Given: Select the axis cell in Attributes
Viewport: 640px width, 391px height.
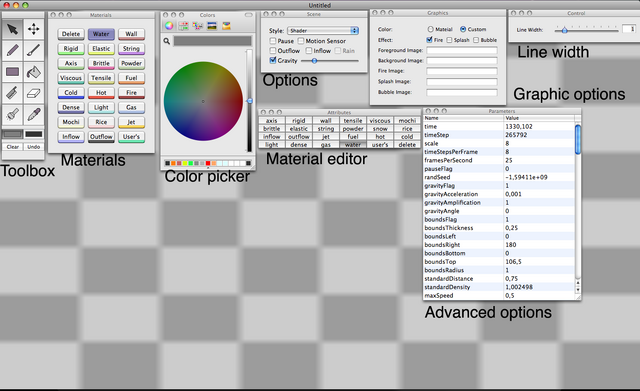Looking at the screenshot, I should 271,121.
